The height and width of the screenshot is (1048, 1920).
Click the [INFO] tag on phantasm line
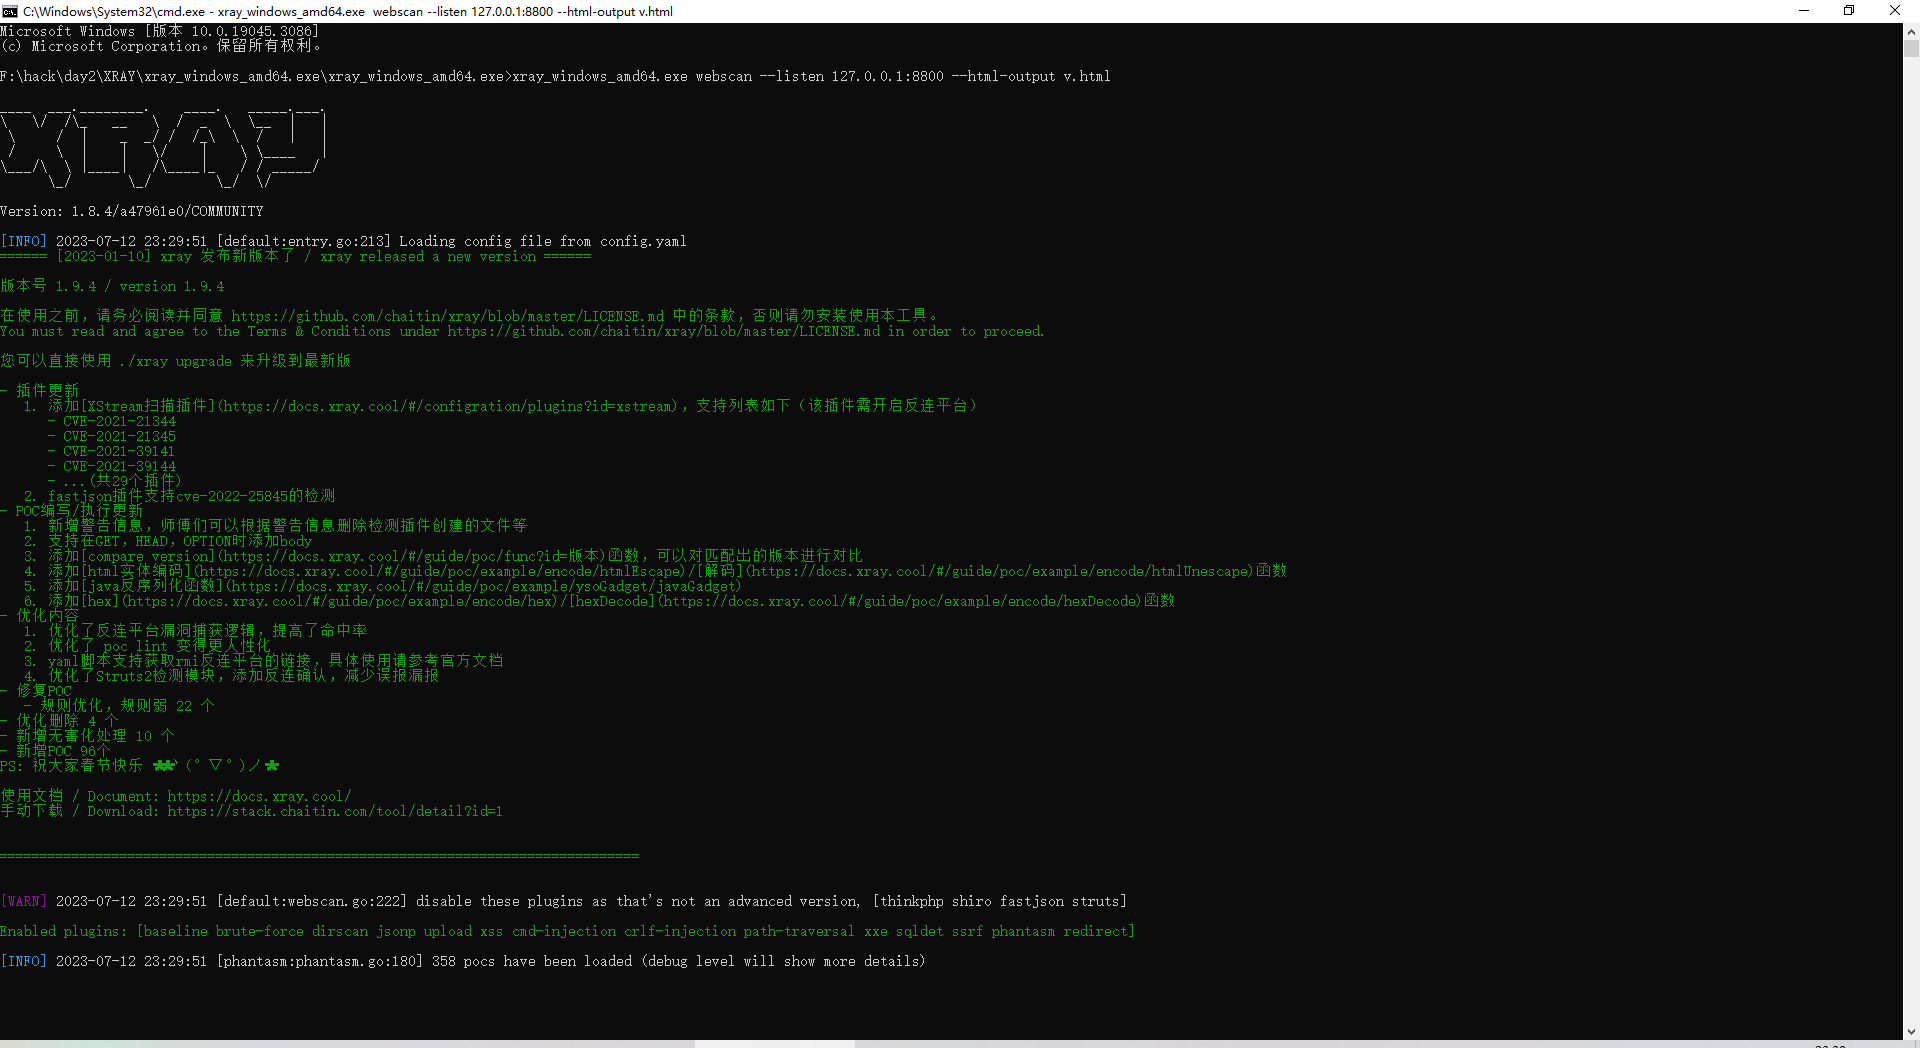pos(24,961)
